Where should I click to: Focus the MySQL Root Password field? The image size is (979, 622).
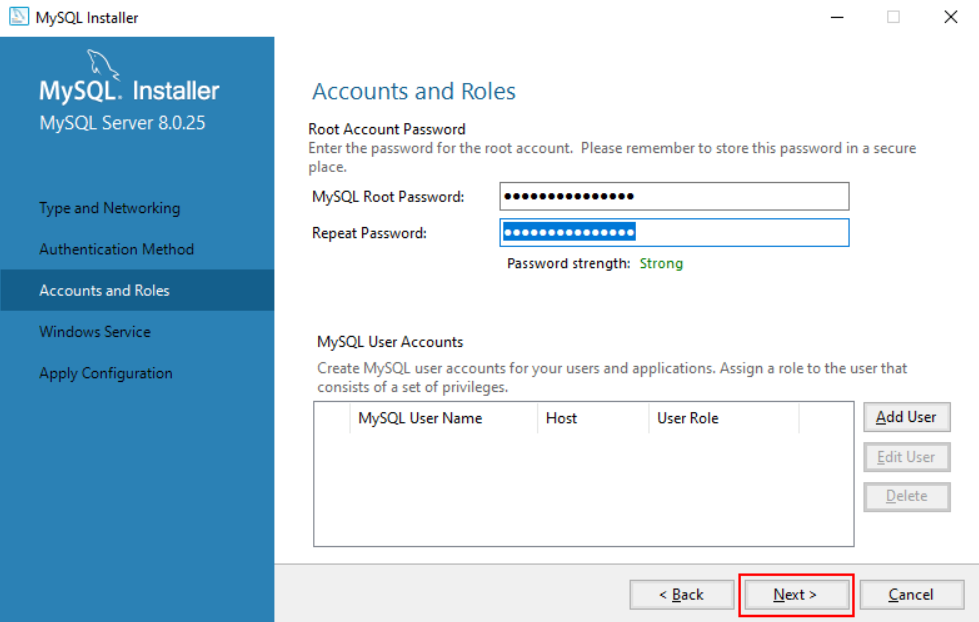[674, 197]
